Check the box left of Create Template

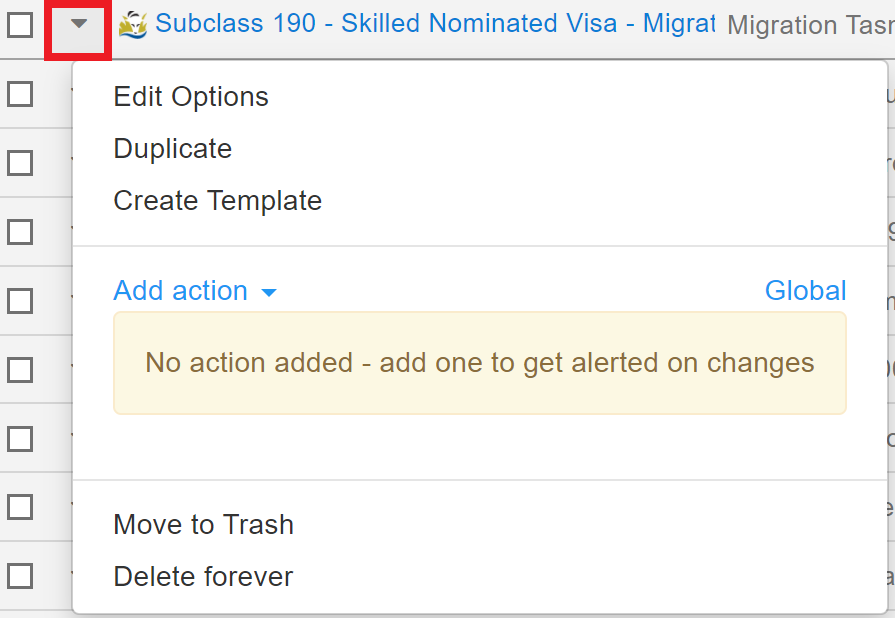tap(20, 232)
